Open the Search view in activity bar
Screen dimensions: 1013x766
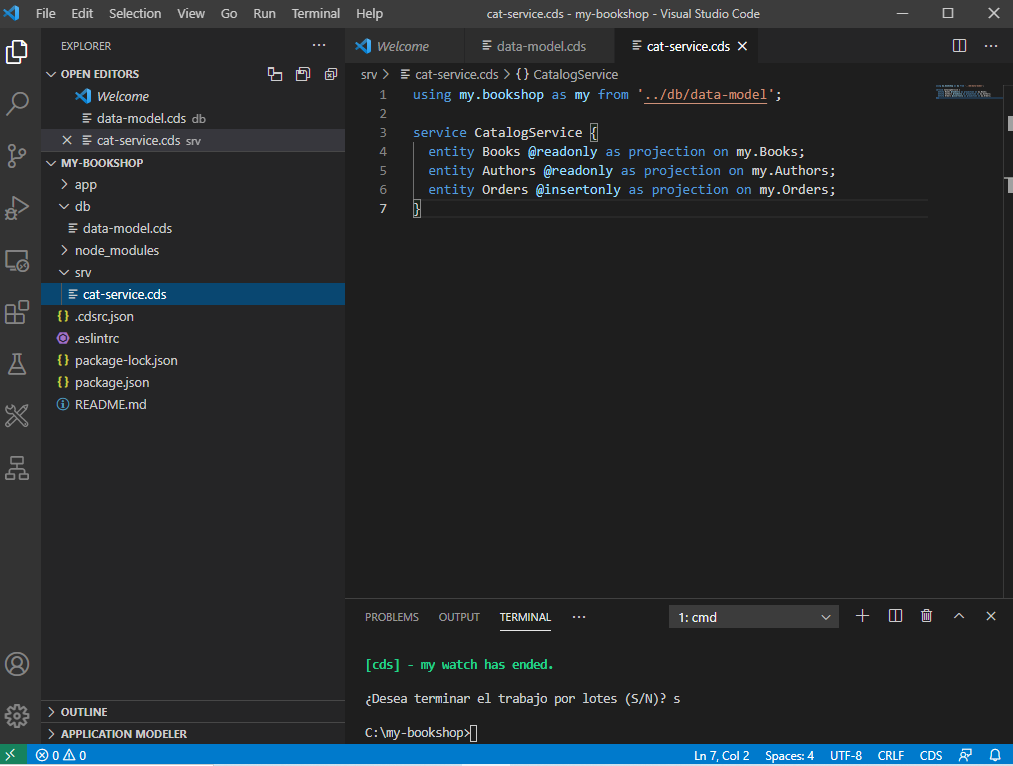coord(17,103)
